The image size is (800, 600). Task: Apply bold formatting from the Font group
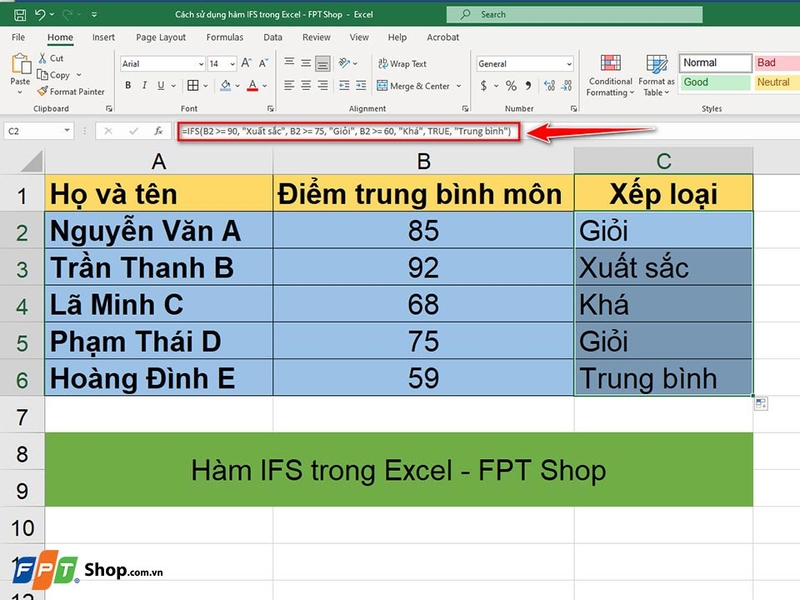tap(128, 84)
